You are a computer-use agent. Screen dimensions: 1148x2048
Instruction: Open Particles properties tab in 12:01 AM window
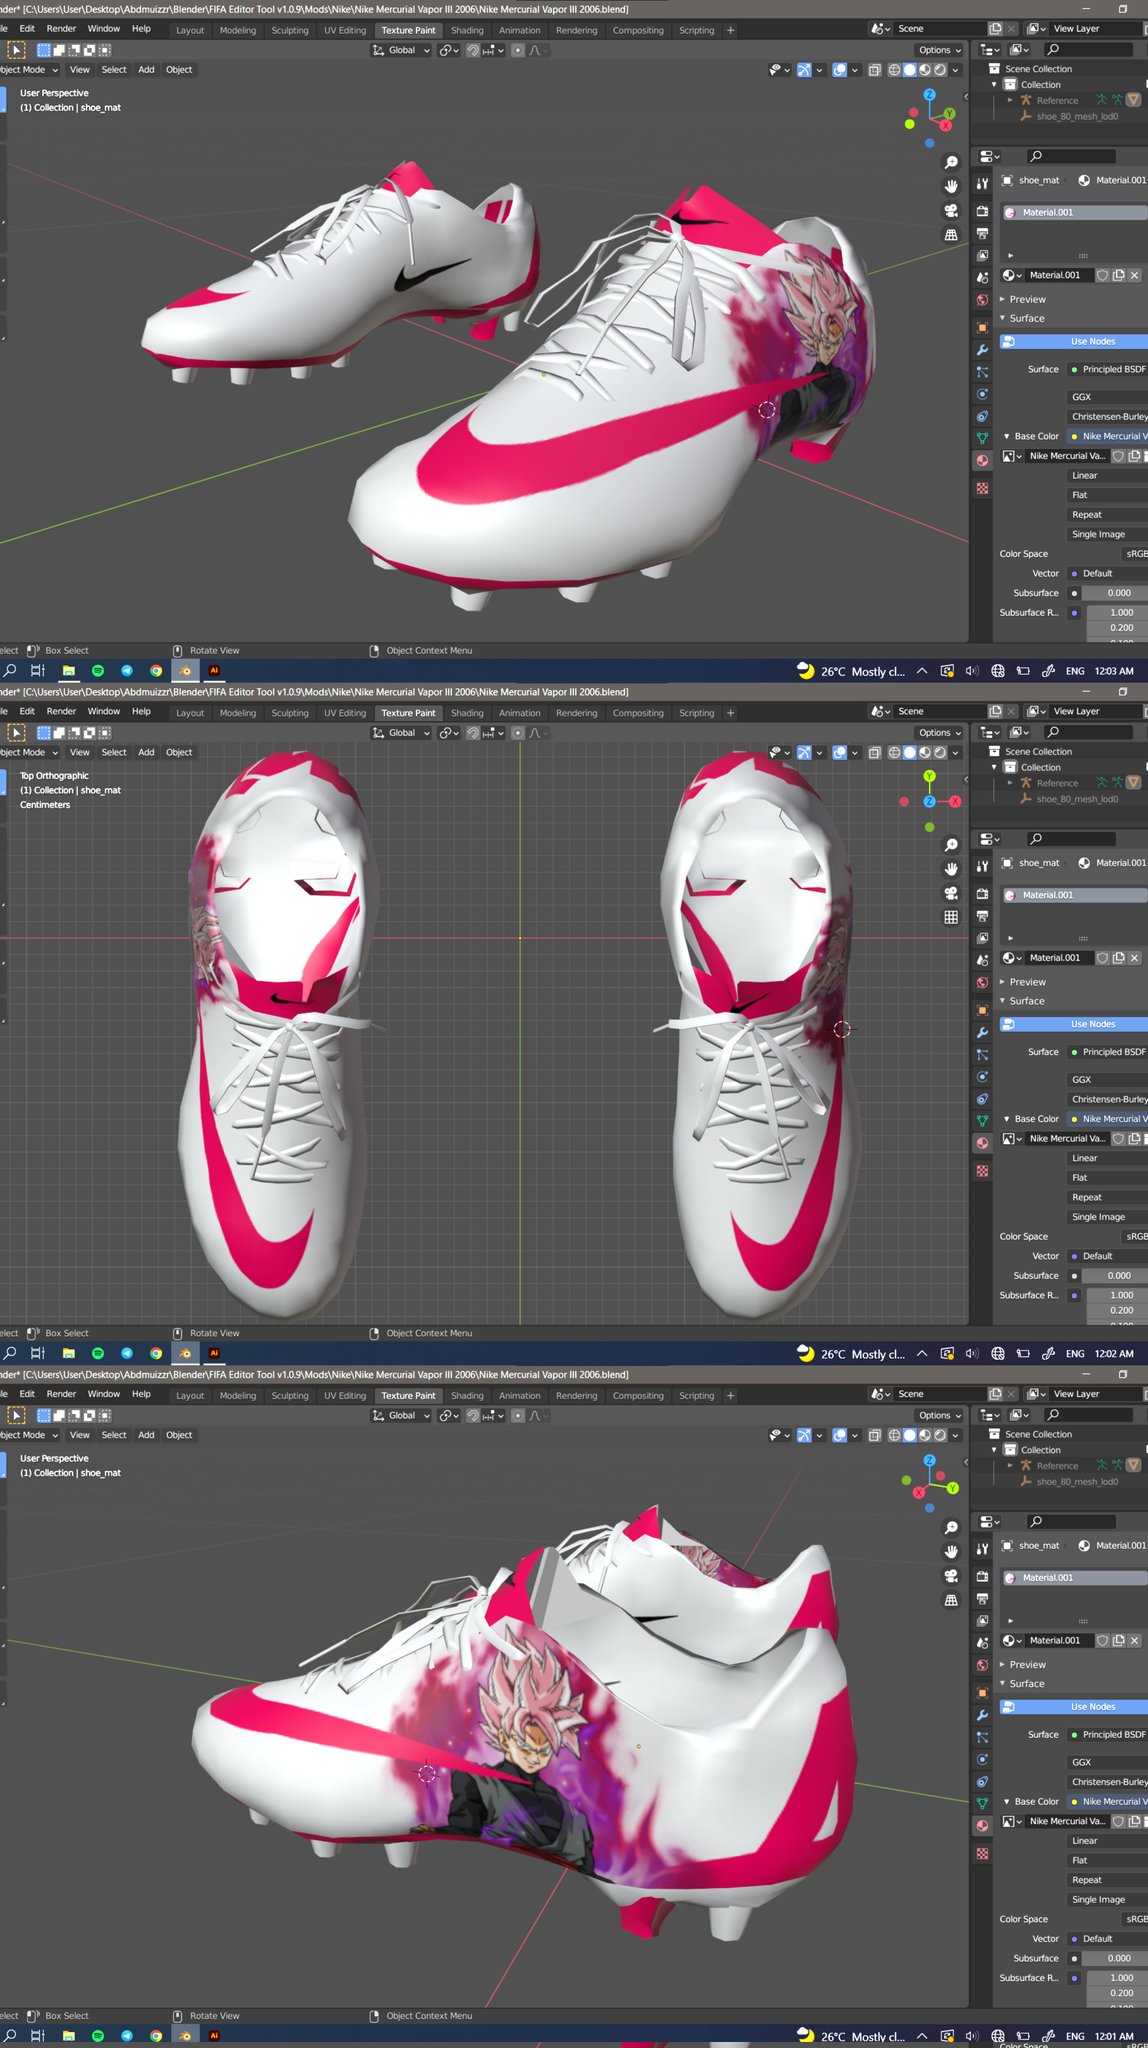[982, 1737]
